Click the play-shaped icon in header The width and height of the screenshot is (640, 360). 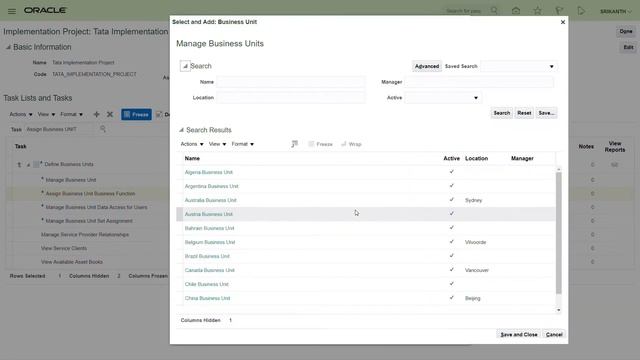coord(581,11)
